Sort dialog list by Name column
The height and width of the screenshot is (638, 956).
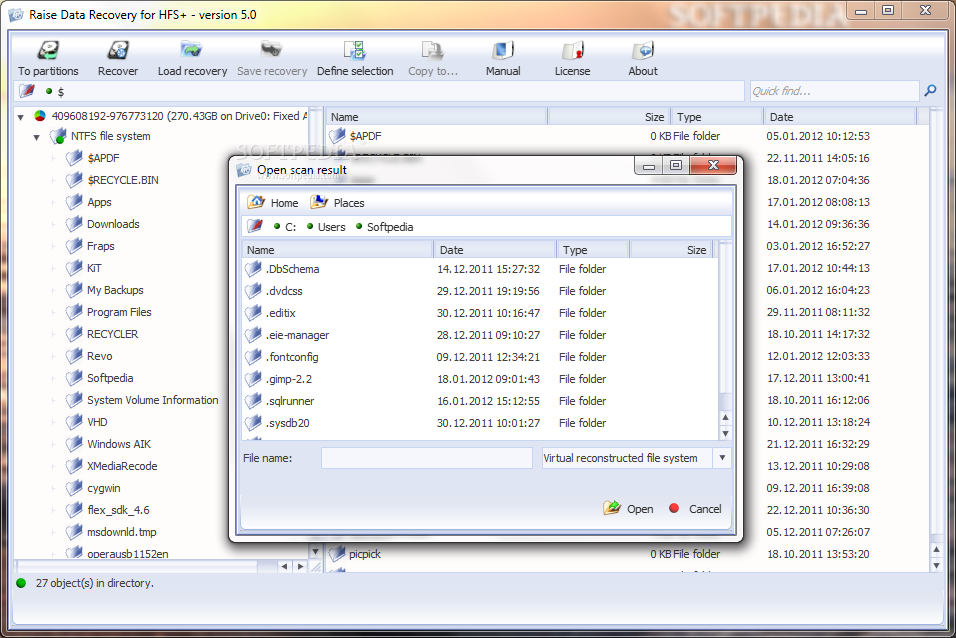337,249
